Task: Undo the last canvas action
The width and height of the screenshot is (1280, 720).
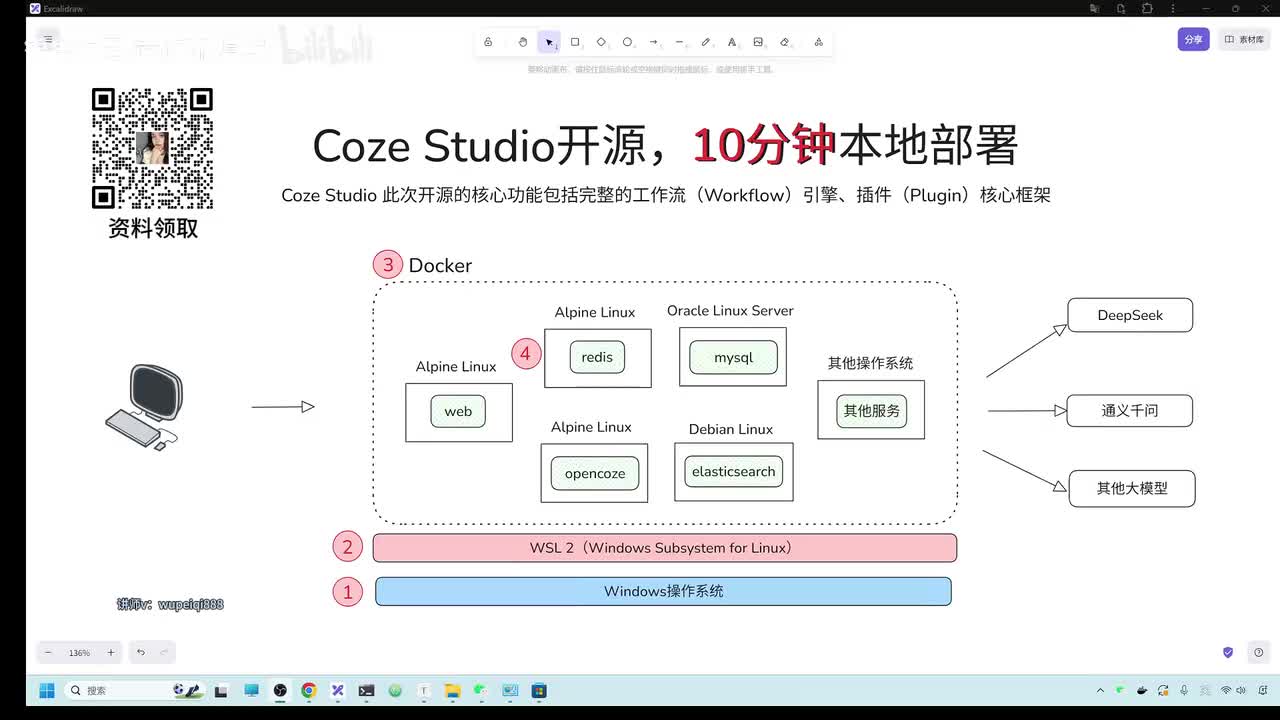Action: point(141,652)
